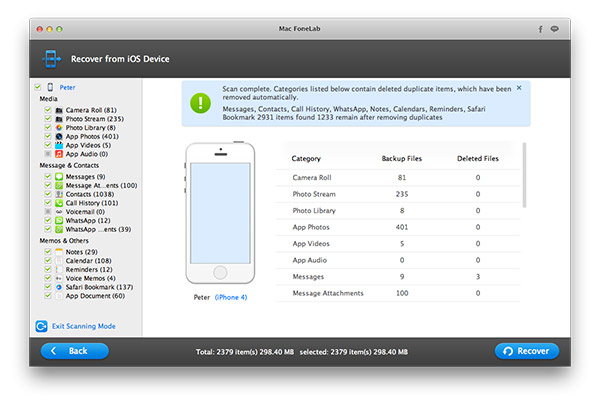Click the Camera Roll icon in sidebar
The image size is (600, 407).
(59, 110)
